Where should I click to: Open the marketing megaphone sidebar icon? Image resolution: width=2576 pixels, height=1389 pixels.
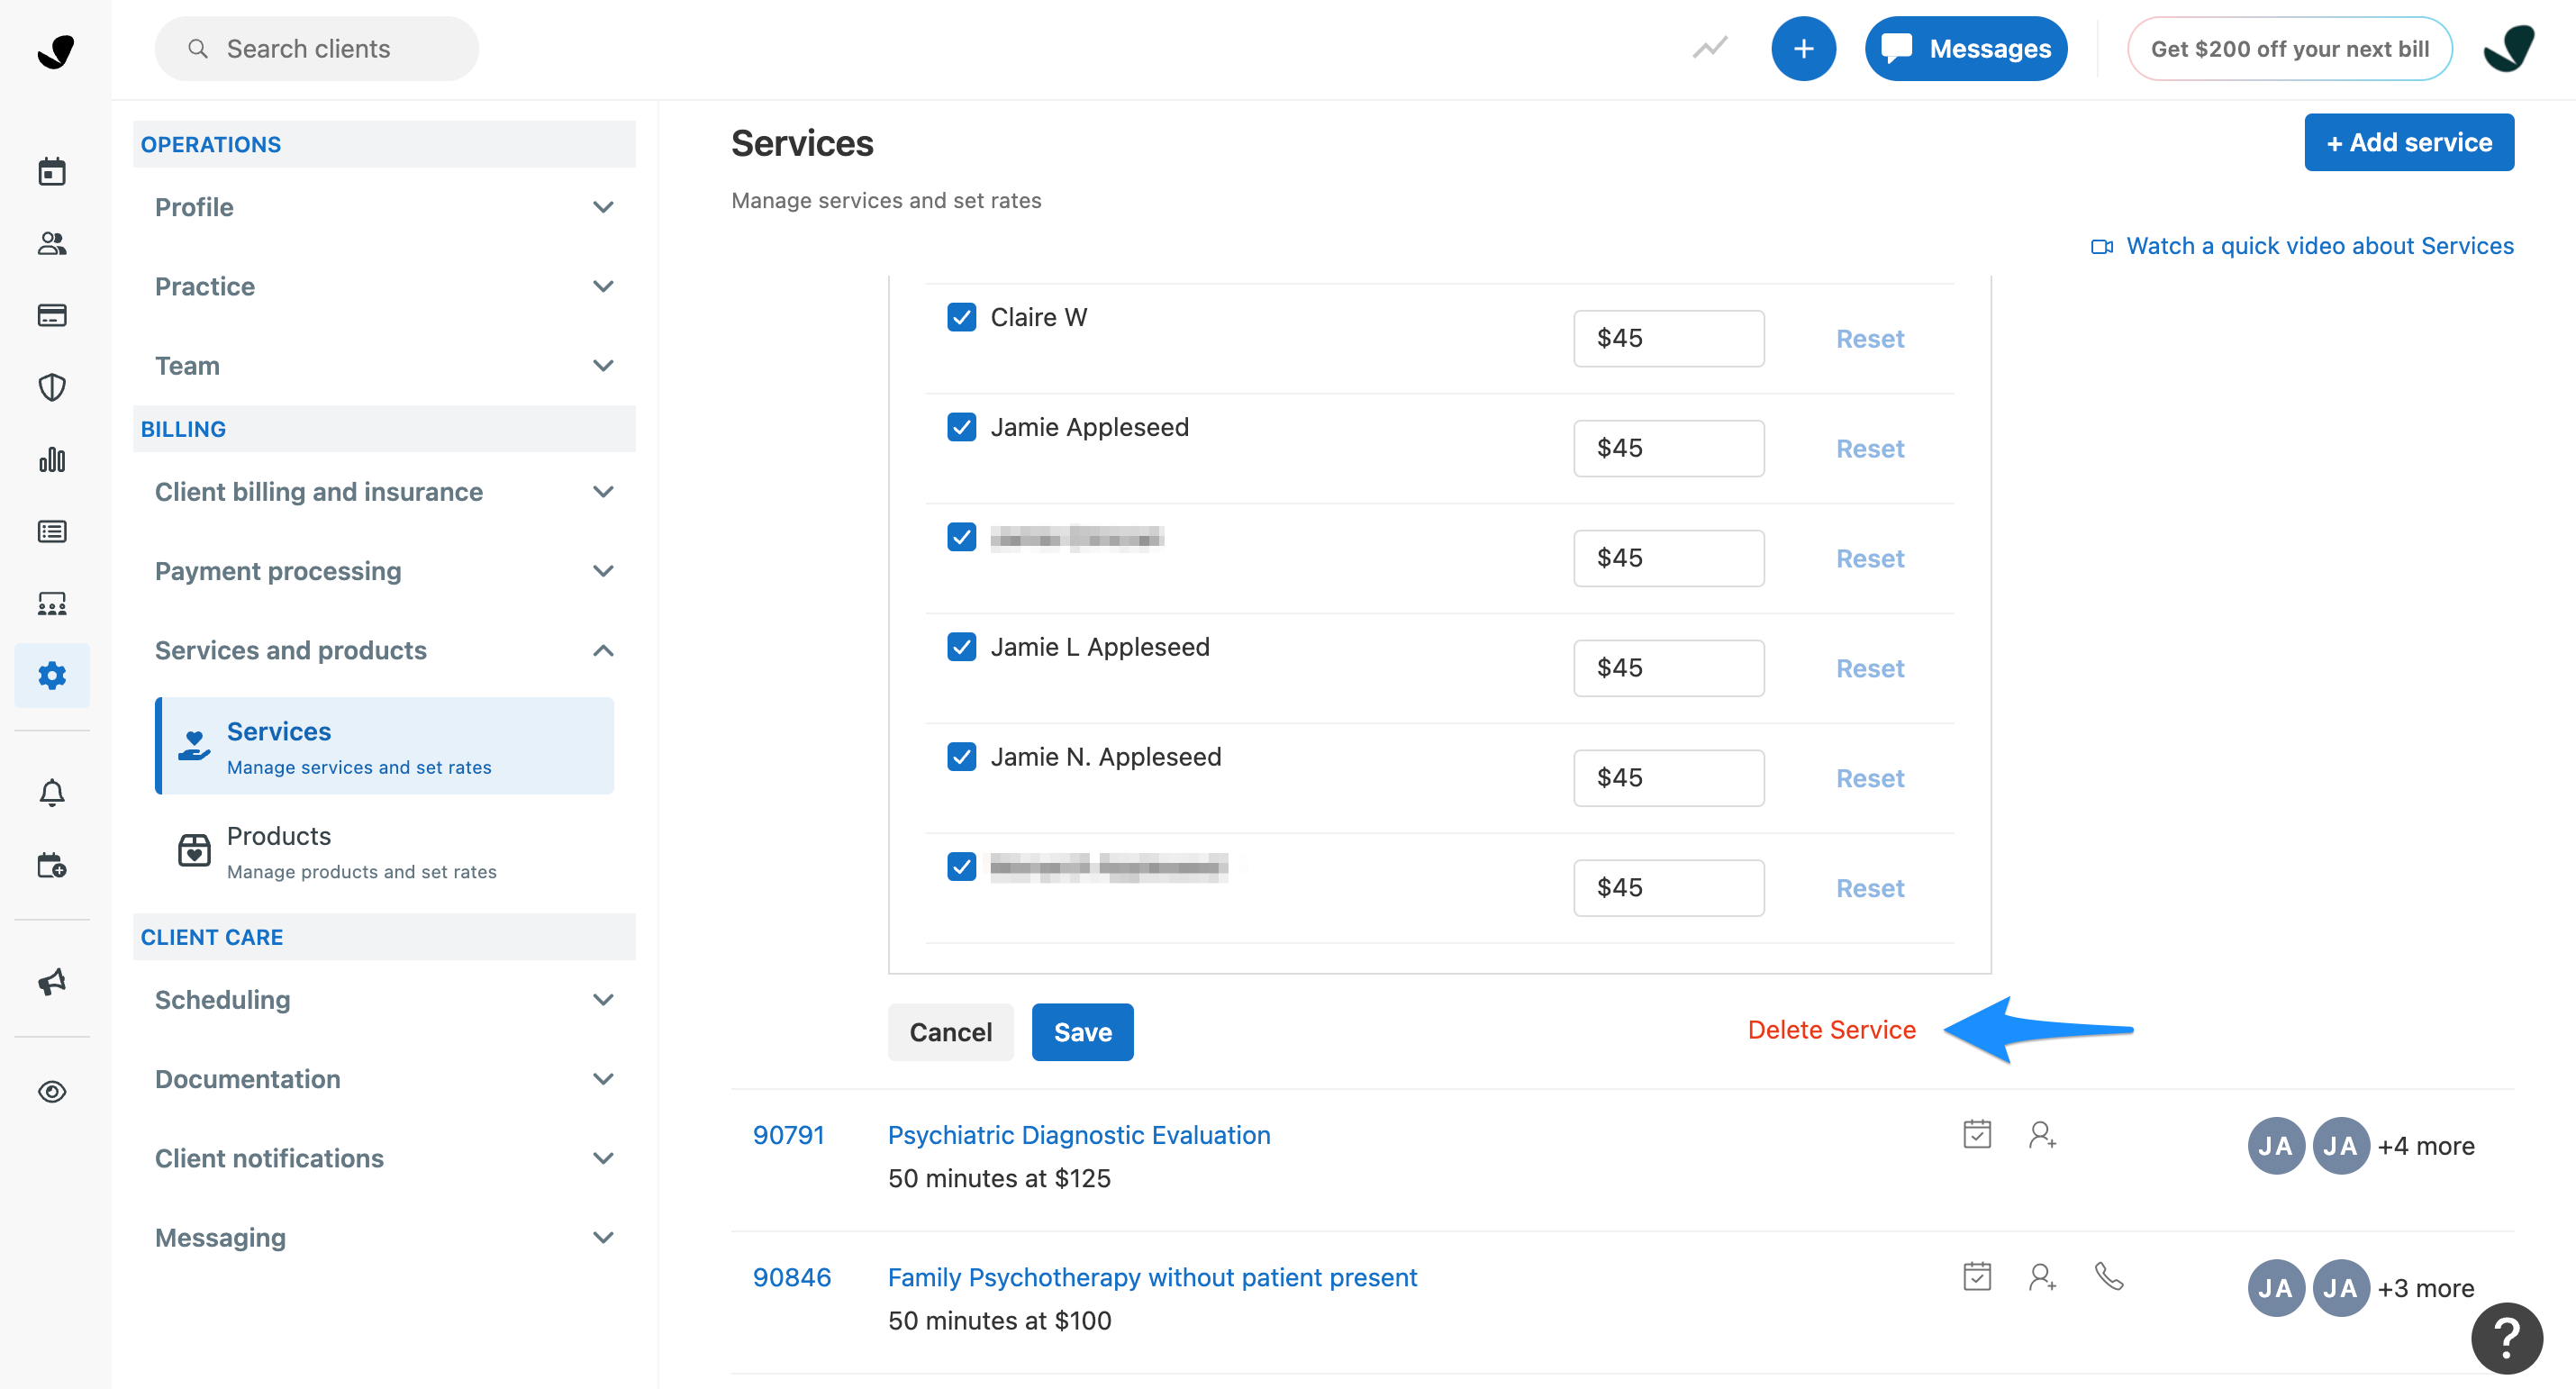point(52,981)
